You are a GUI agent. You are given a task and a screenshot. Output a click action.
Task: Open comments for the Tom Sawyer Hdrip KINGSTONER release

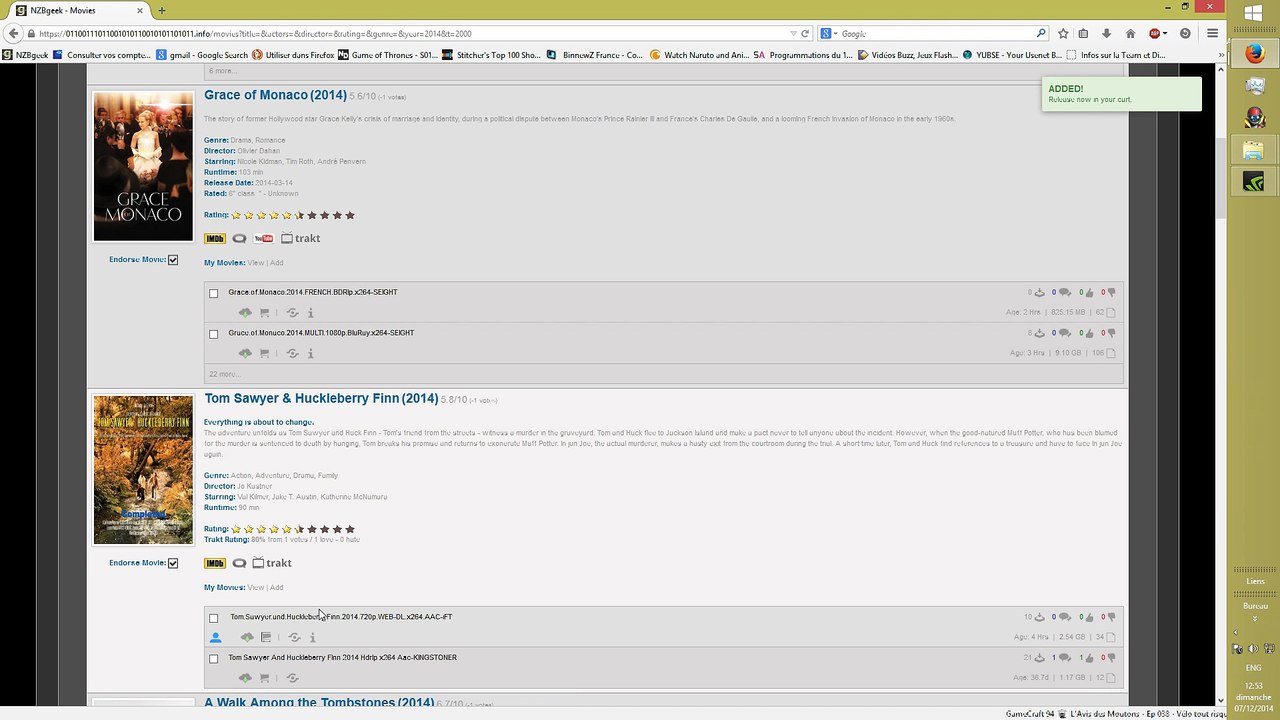(x=1064, y=658)
